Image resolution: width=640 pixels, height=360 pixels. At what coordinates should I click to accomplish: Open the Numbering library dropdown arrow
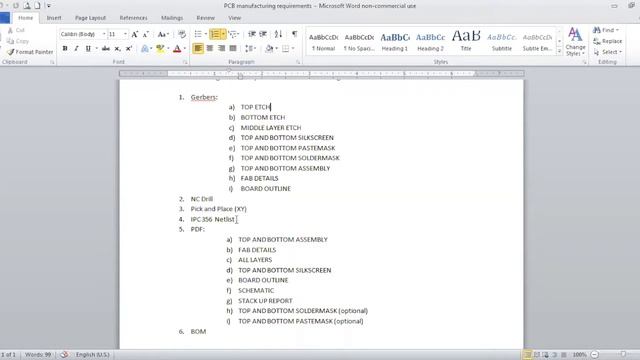click(223, 34)
